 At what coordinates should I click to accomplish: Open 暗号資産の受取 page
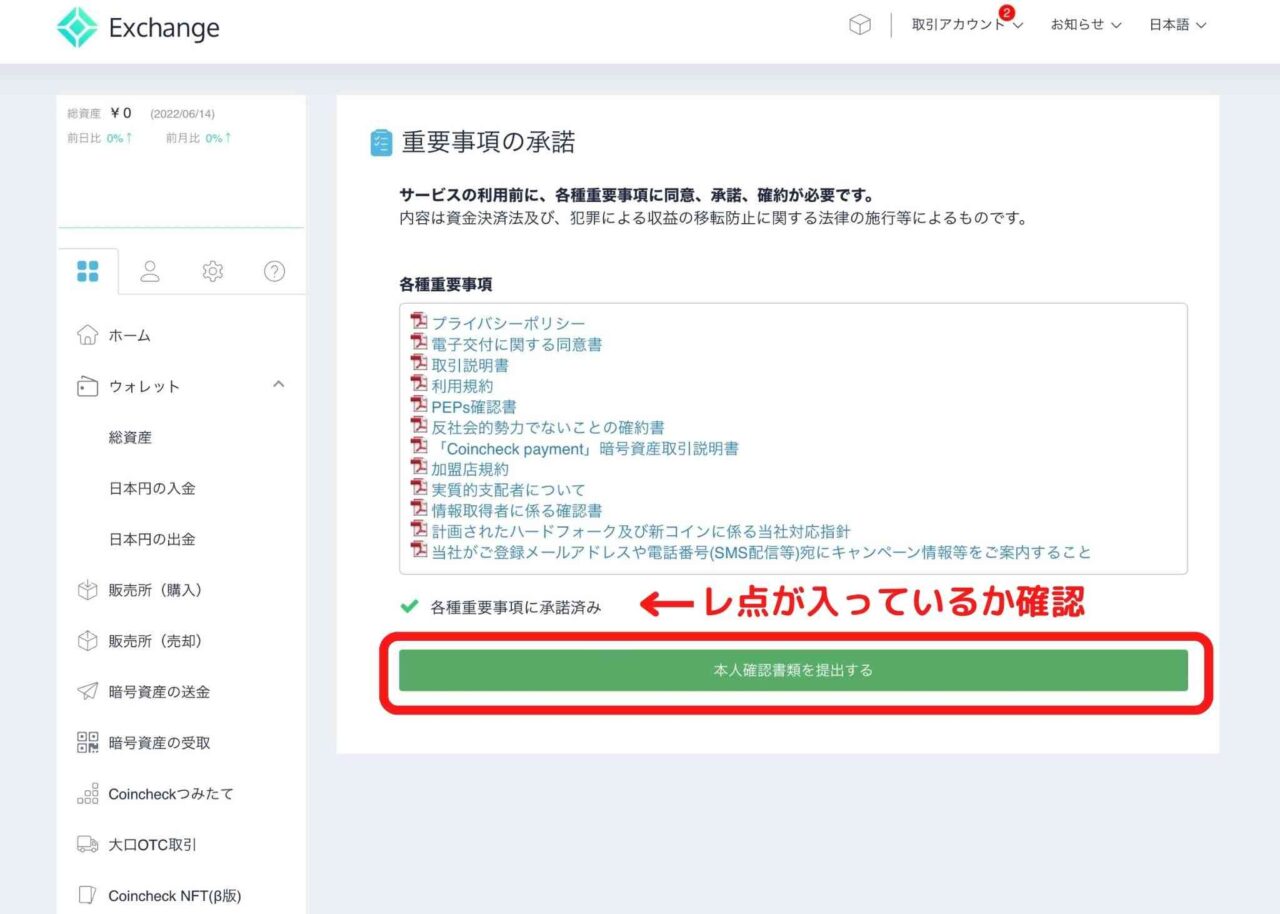click(159, 743)
